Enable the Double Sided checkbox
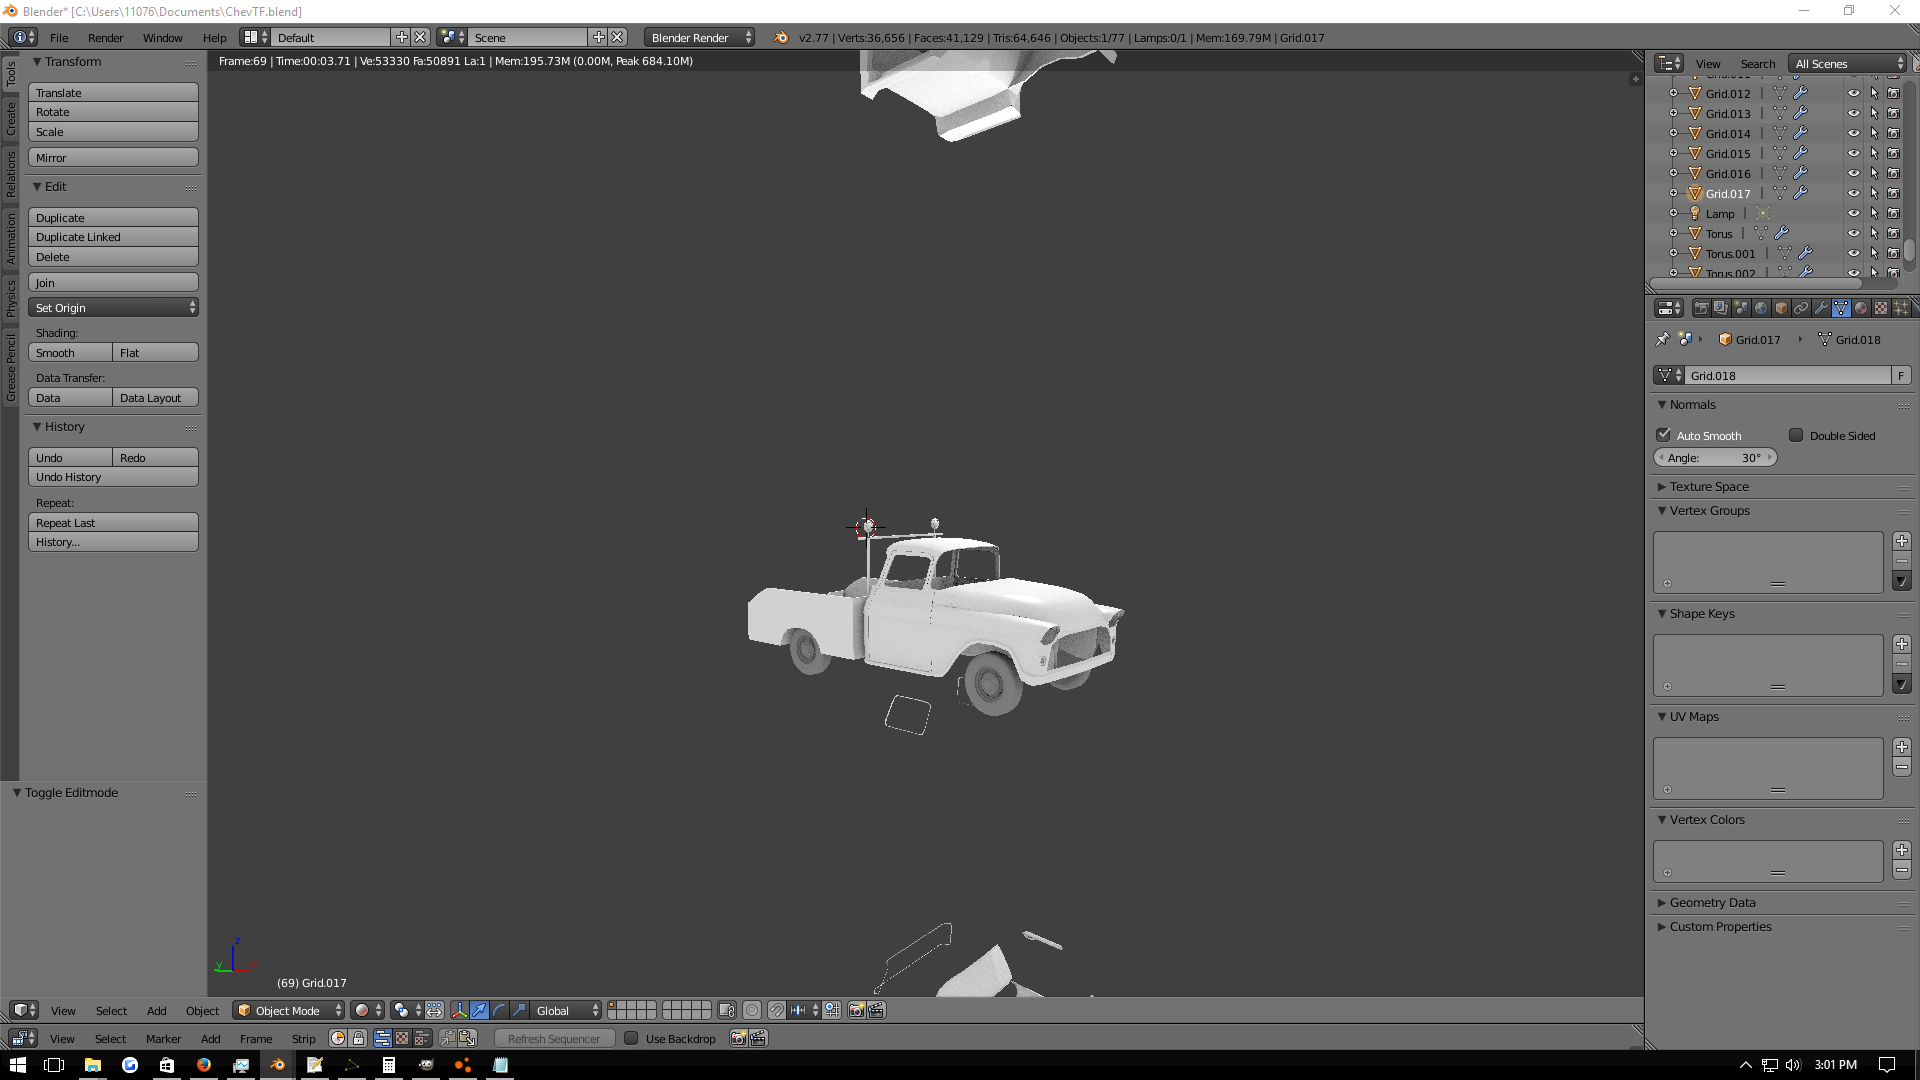 point(1796,435)
